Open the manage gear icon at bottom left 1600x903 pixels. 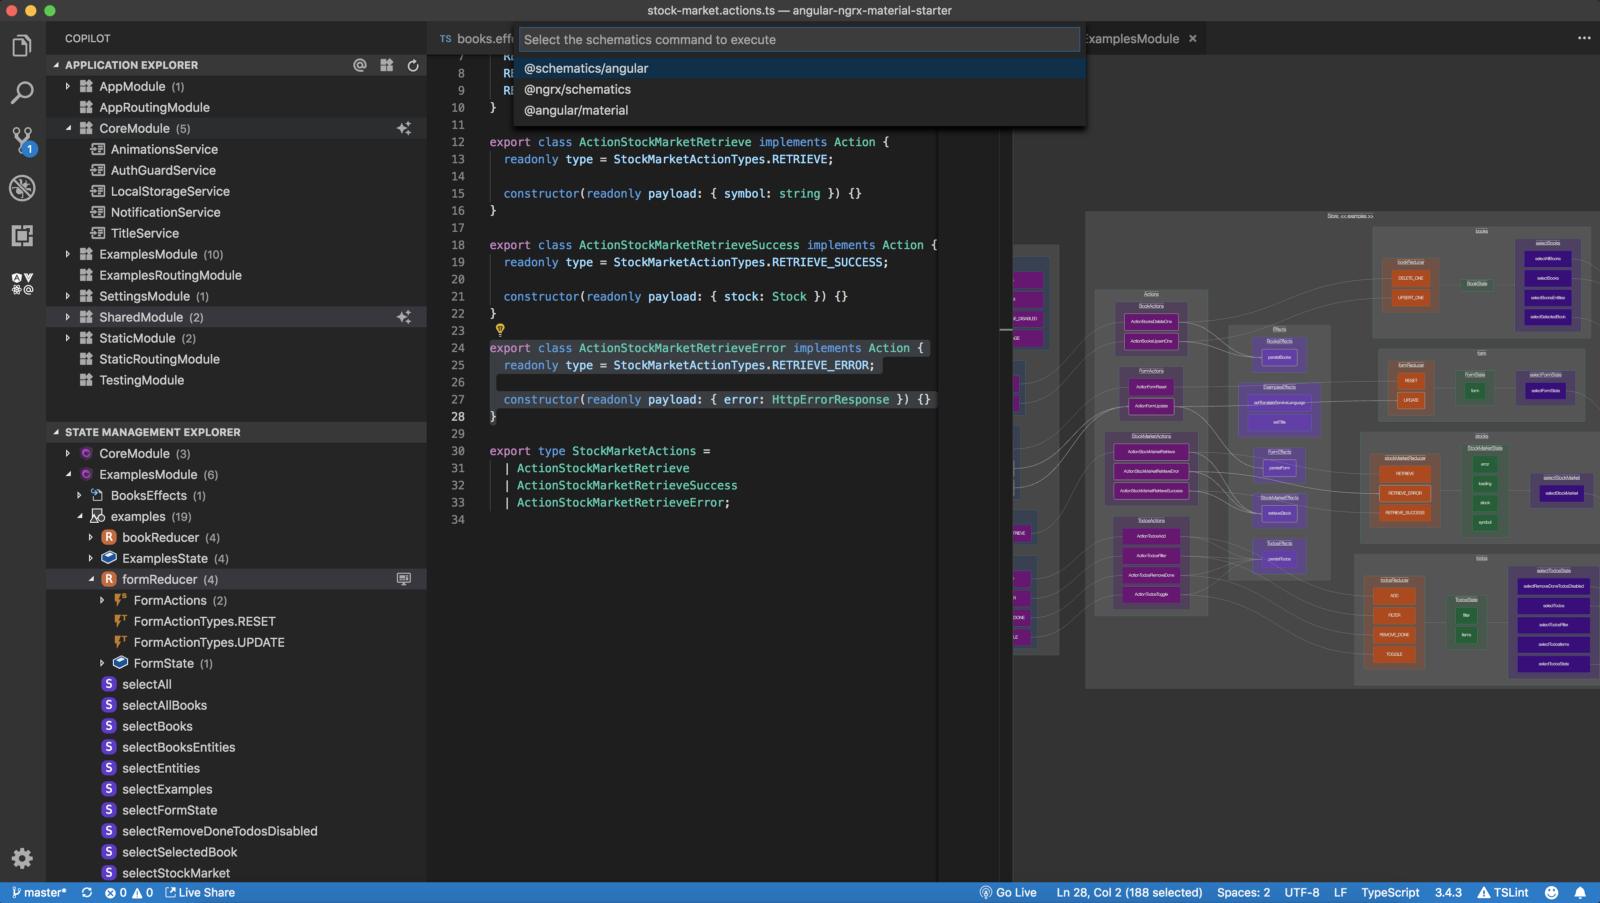(22, 858)
